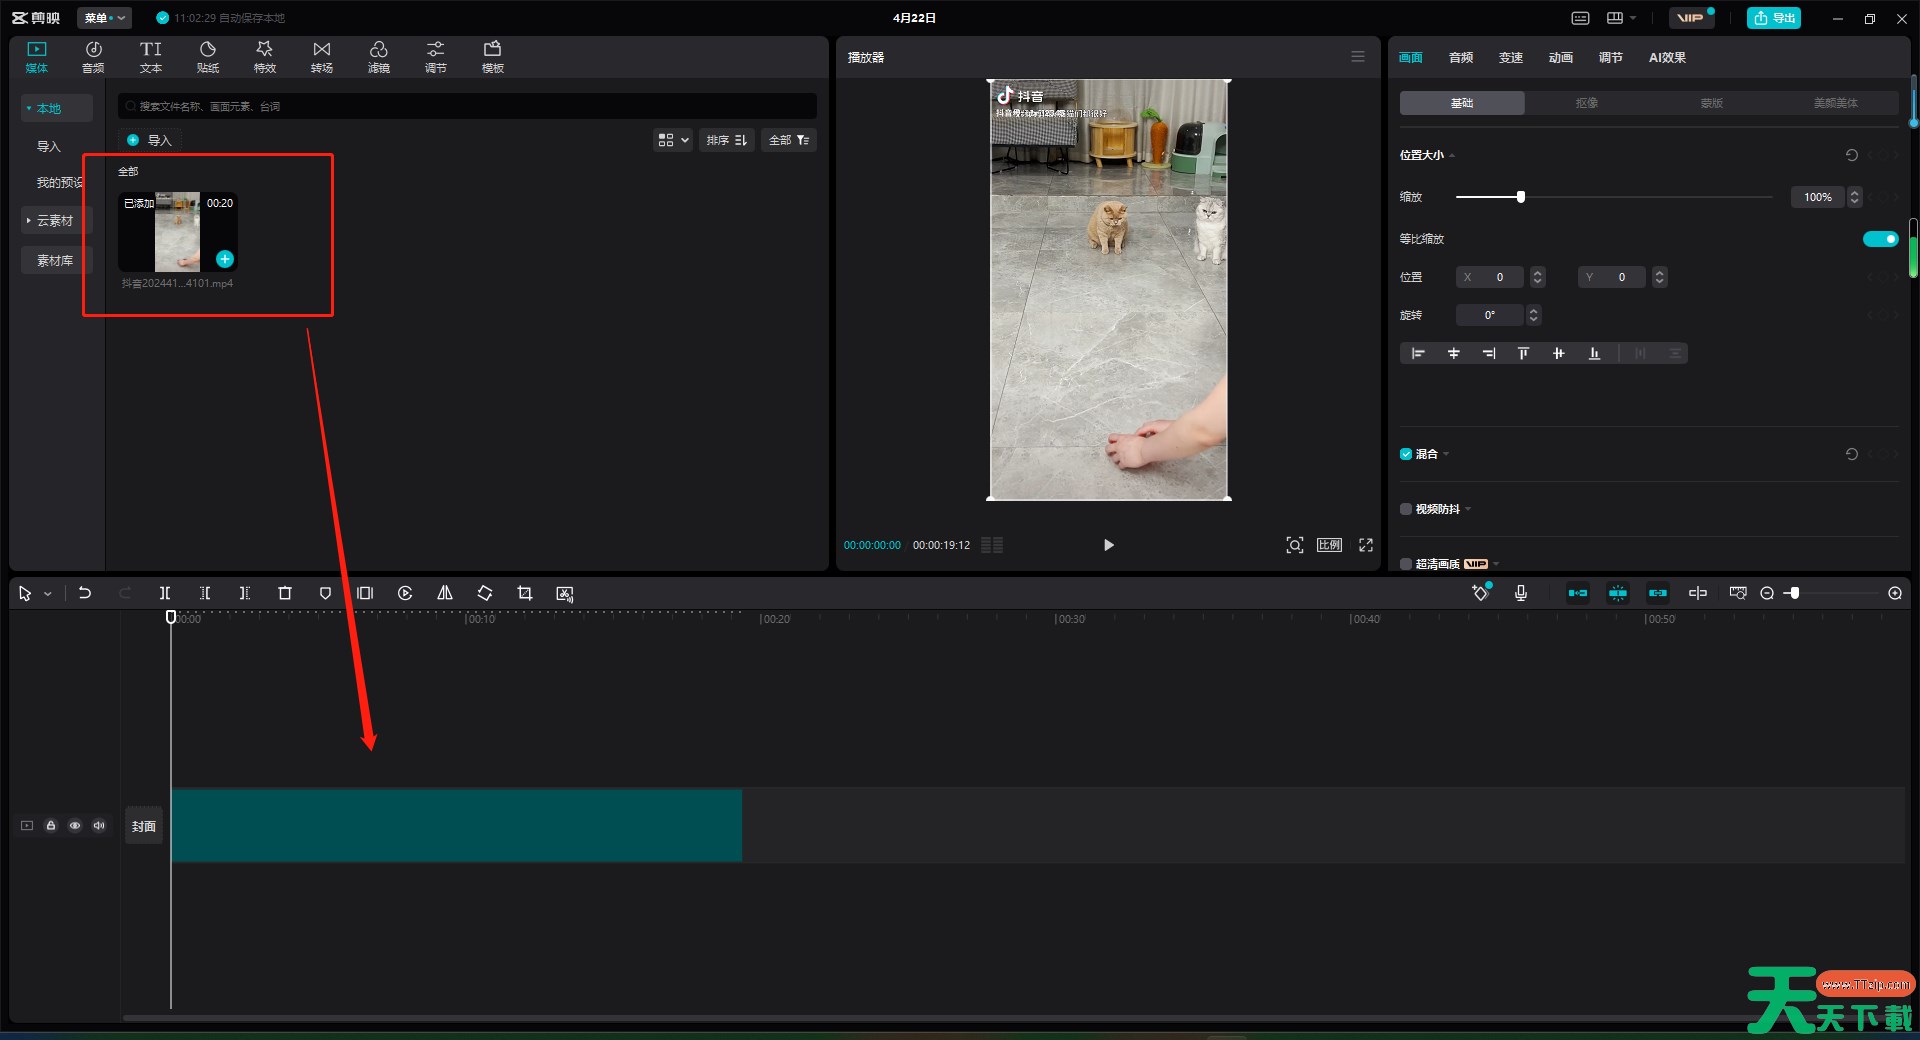Image resolution: width=1920 pixels, height=1040 pixels.
Task: Switch to the 变速 (Speed) tab
Action: click(x=1510, y=58)
